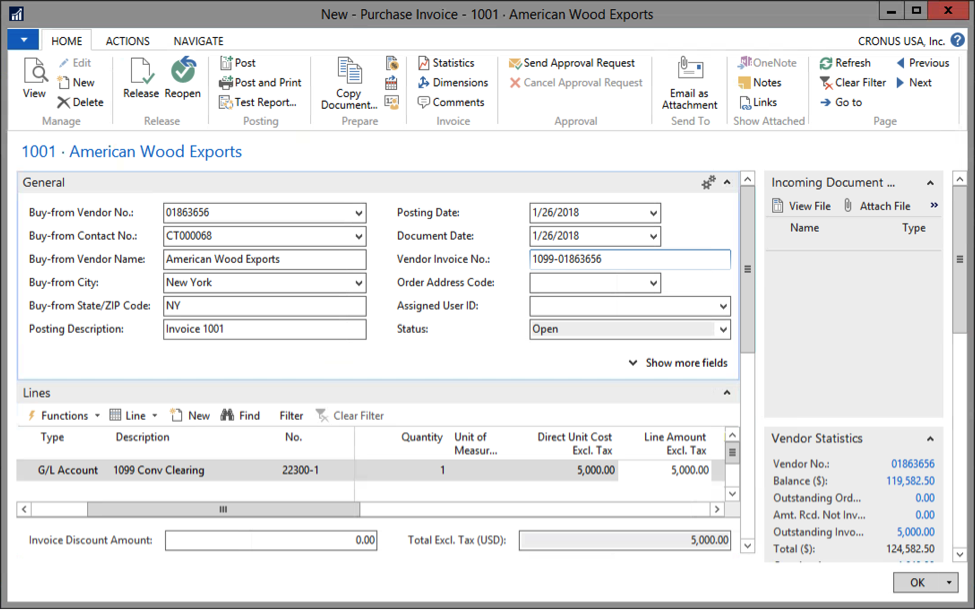
Task: Collapse the General FastTab
Action: pos(727,182)
